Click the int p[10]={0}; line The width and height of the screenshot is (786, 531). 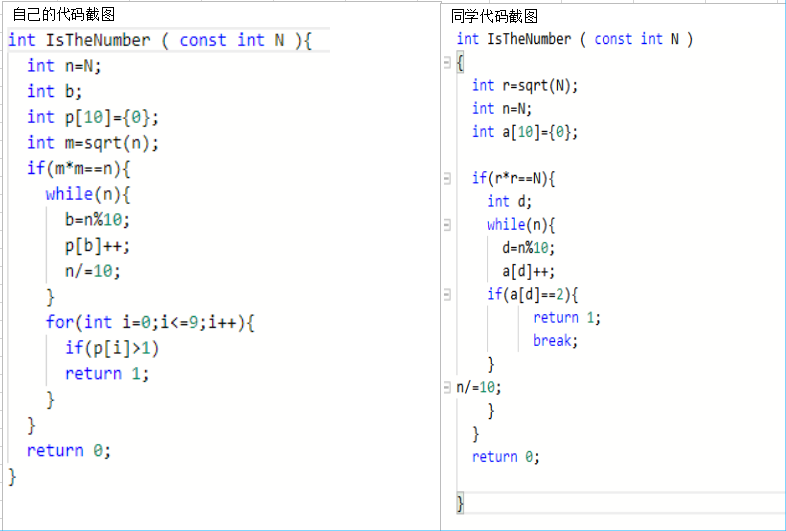93,117
